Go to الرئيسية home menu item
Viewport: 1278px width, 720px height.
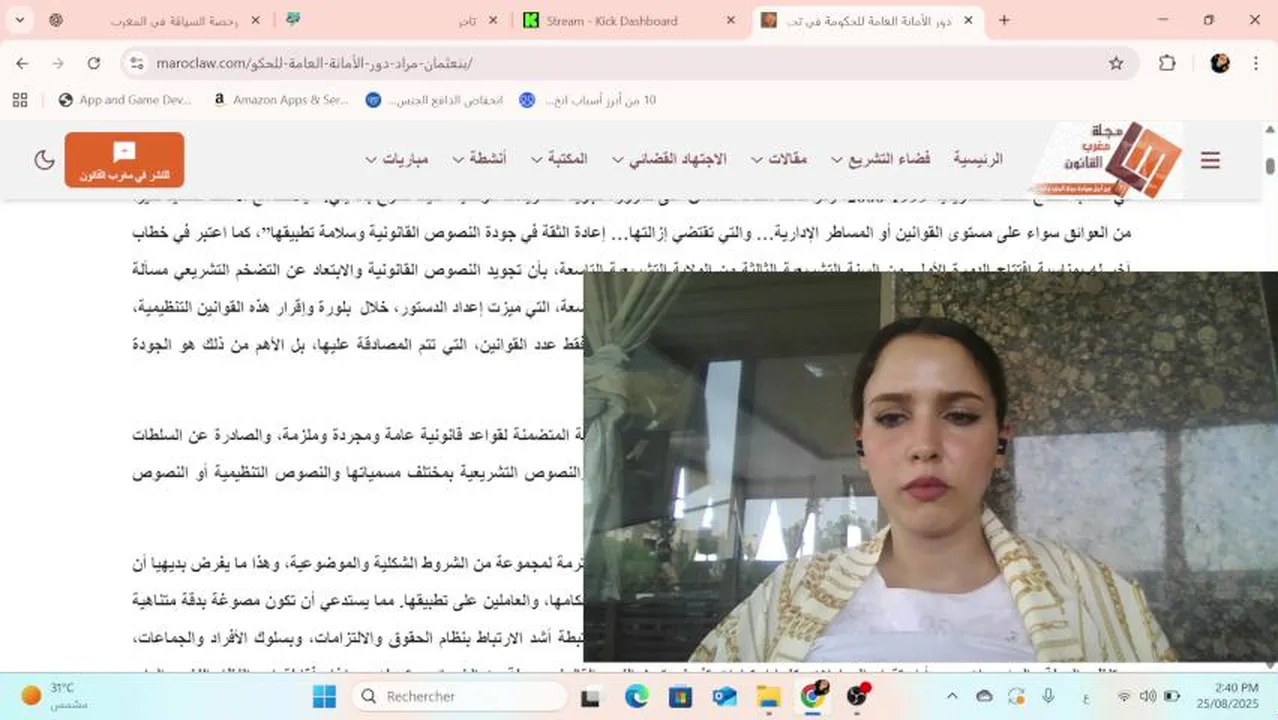click(x=978, y=160)
